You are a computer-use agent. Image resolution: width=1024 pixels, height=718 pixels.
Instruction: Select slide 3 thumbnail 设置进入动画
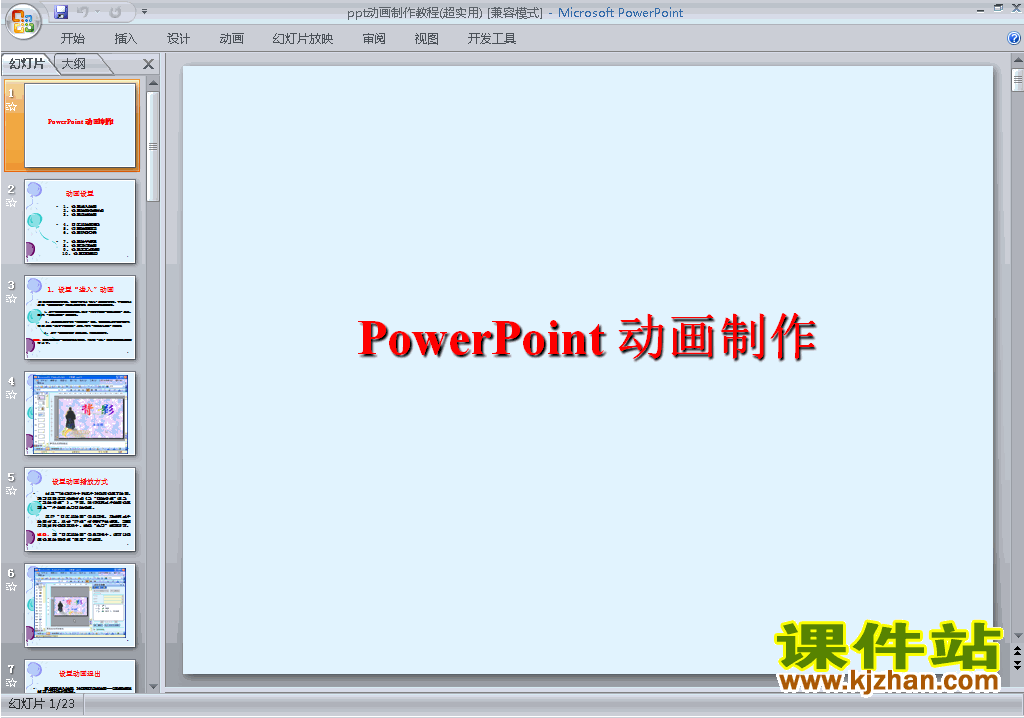(80, 318)
